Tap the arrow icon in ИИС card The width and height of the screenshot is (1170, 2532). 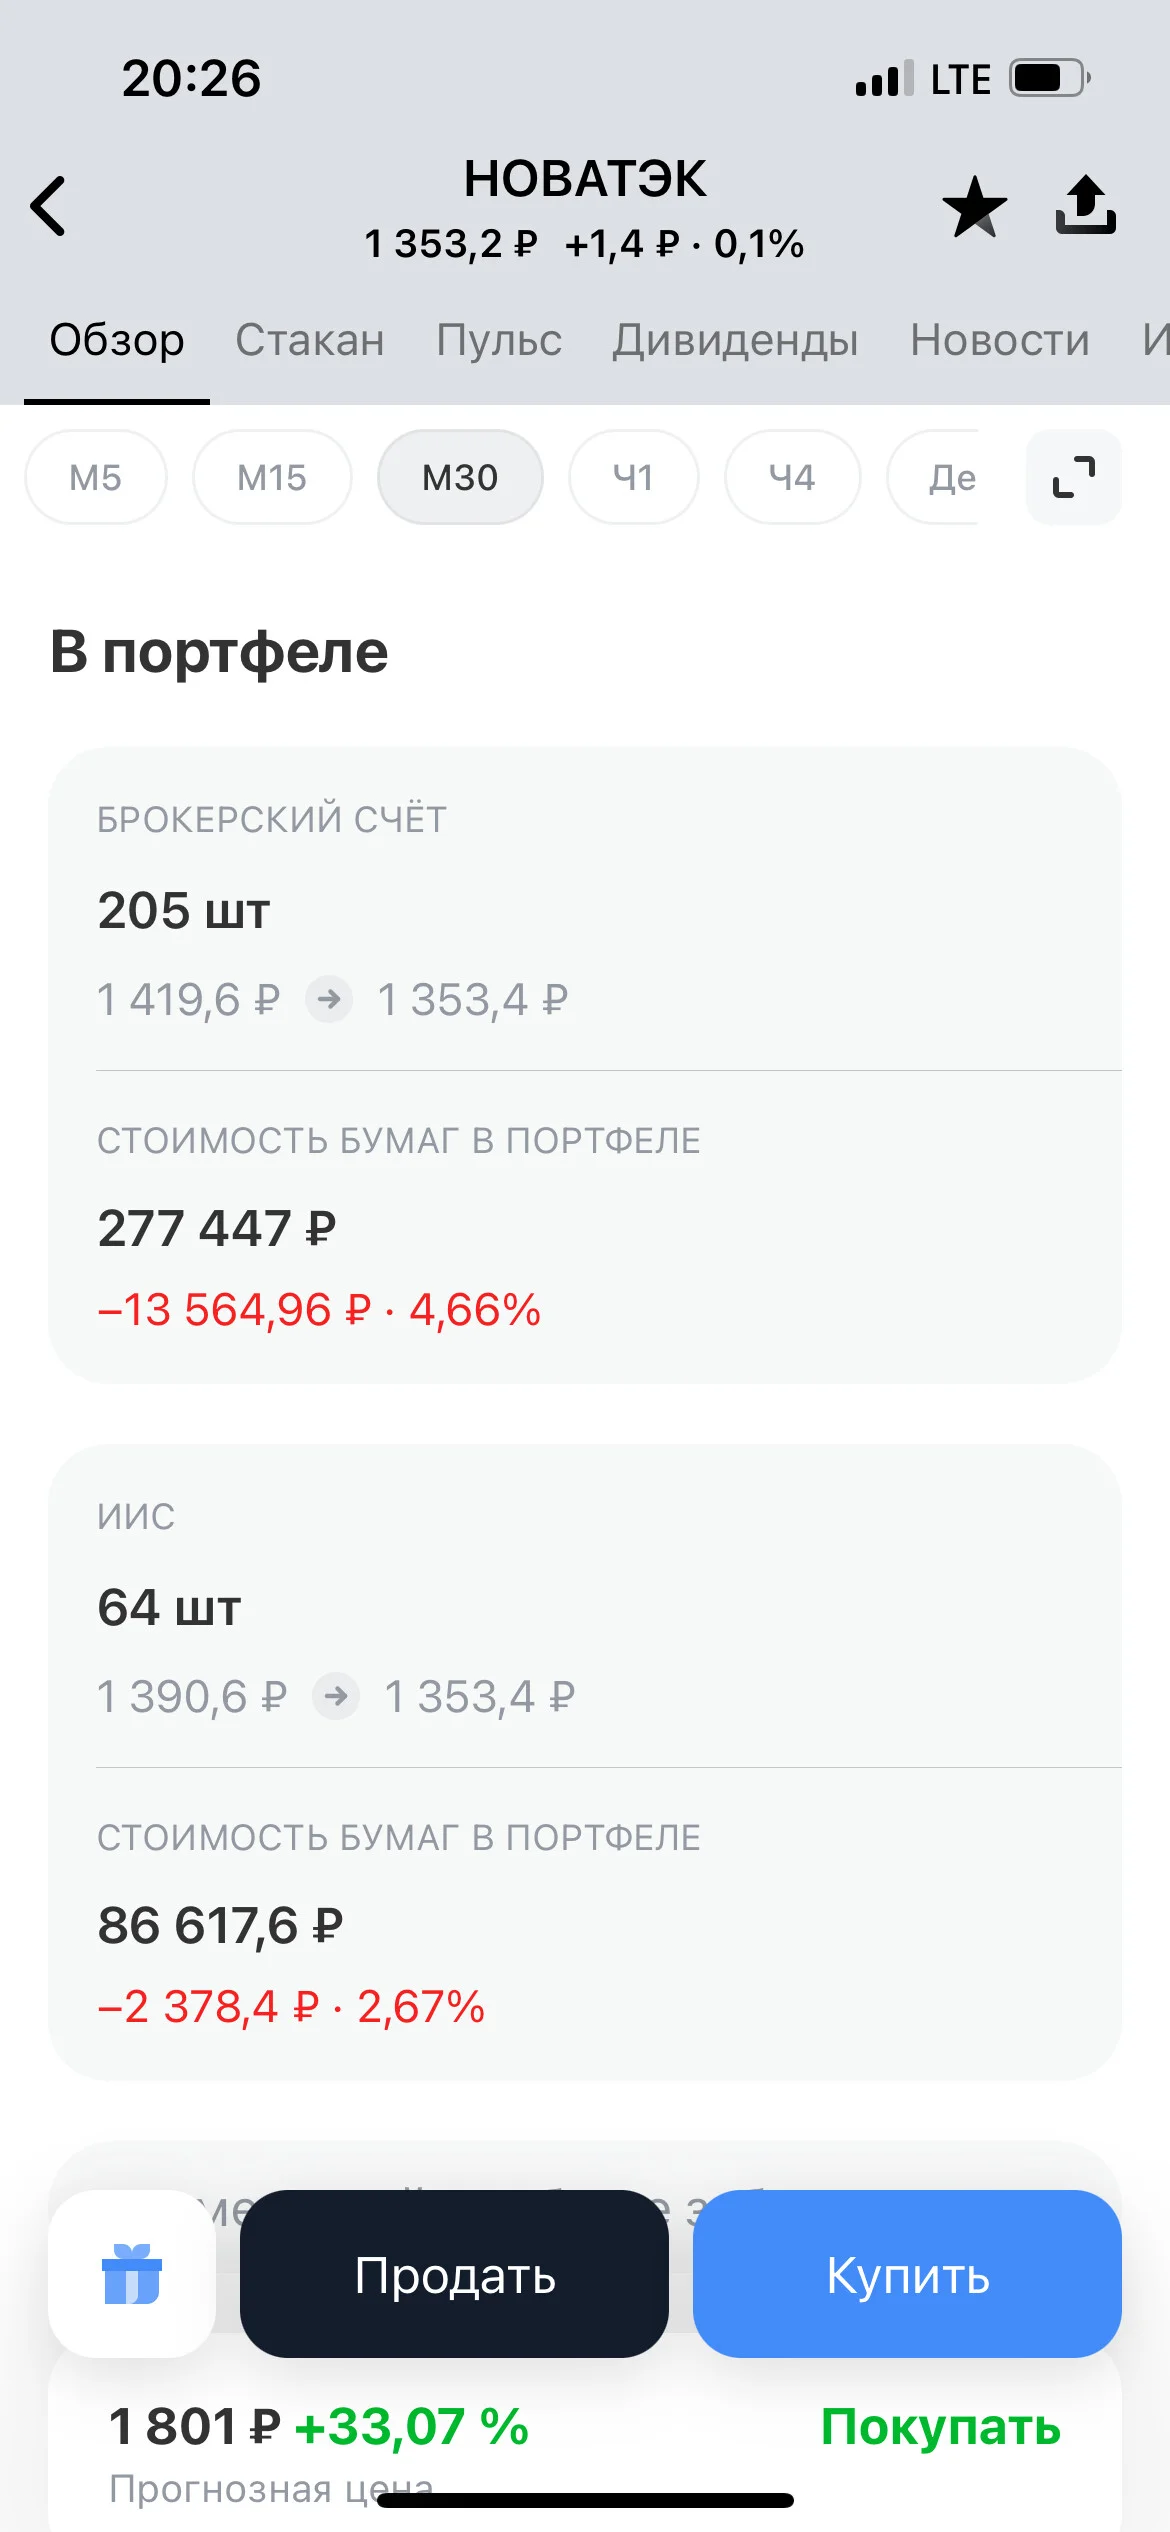point(336,1696)
